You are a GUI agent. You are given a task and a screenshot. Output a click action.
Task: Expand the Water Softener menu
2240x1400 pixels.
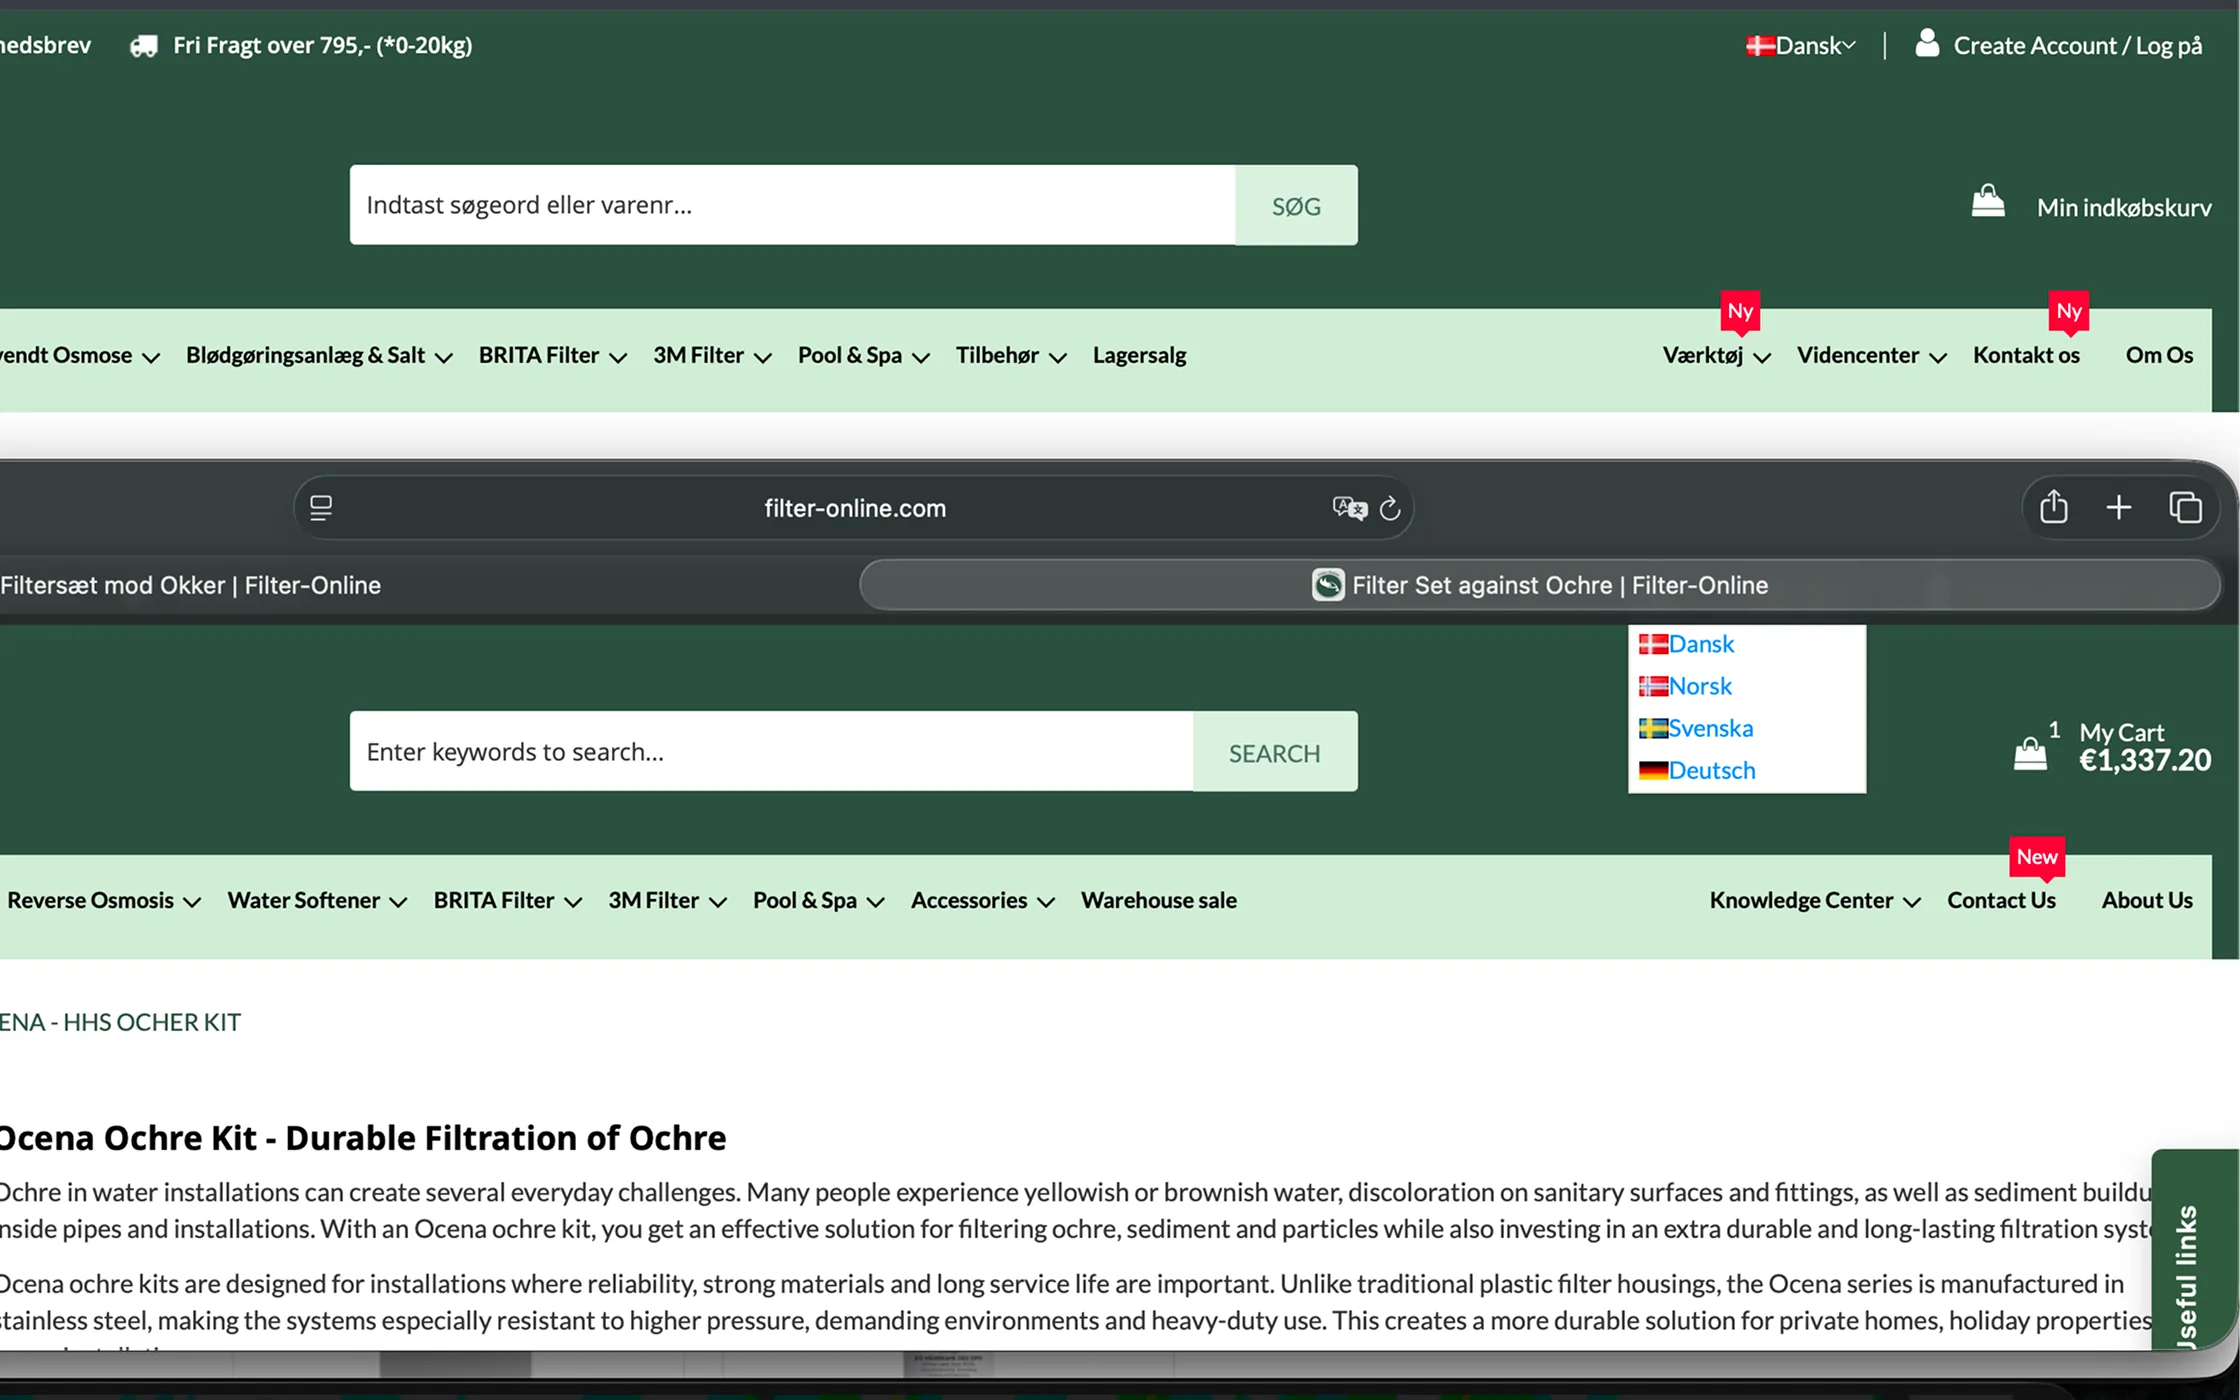tap(317, 900)
